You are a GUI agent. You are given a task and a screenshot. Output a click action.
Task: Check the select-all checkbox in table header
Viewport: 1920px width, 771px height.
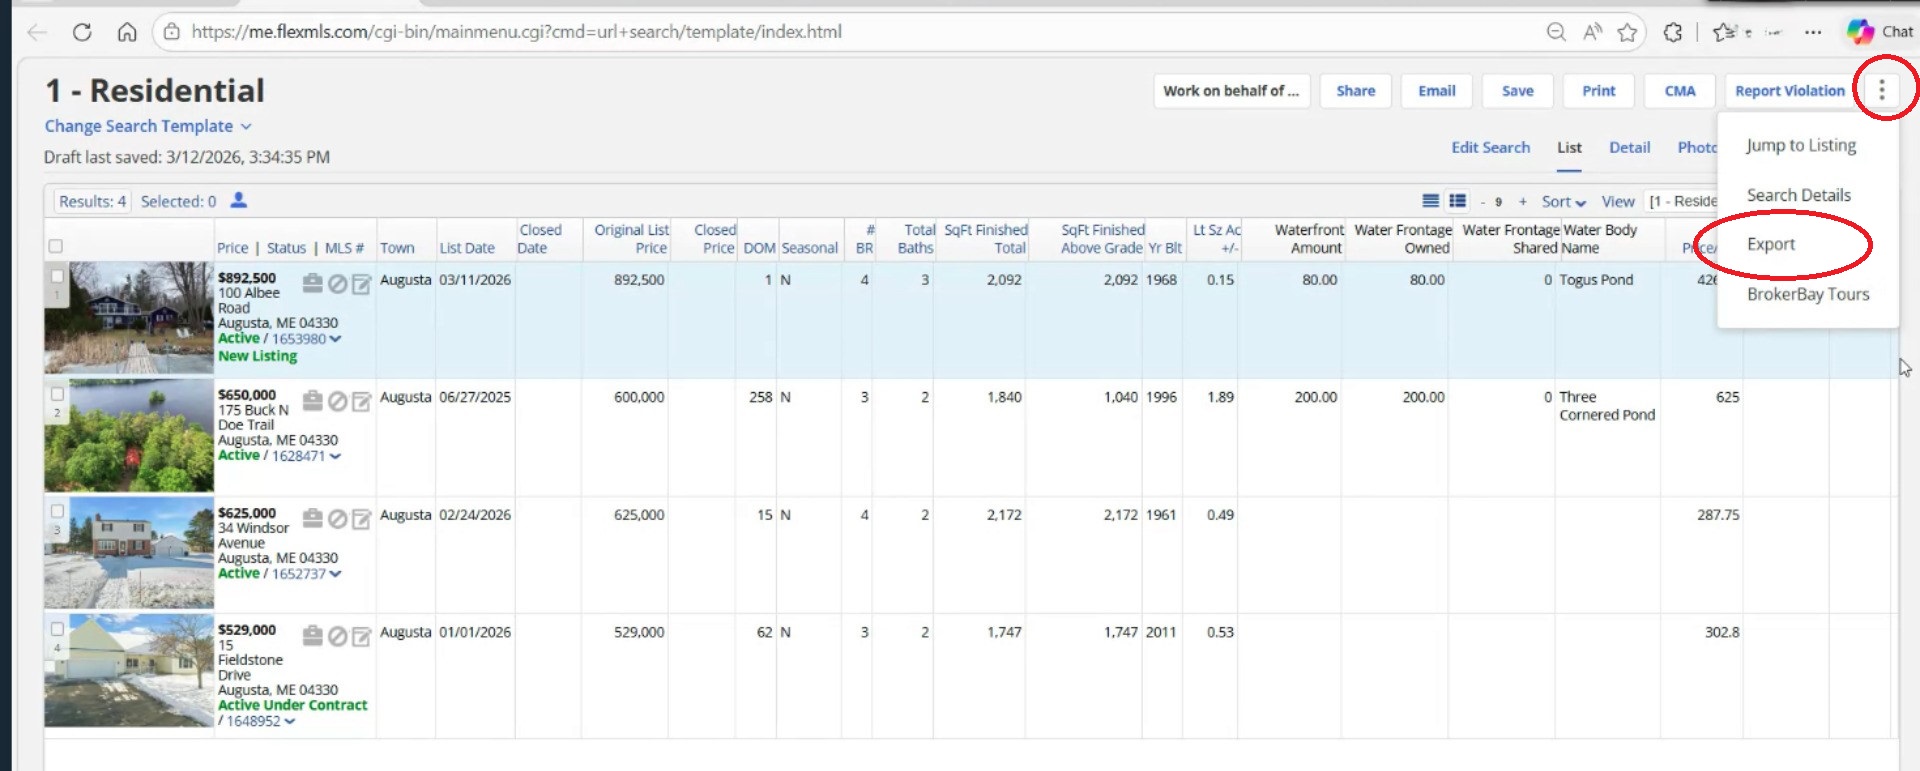click(56, 246)
